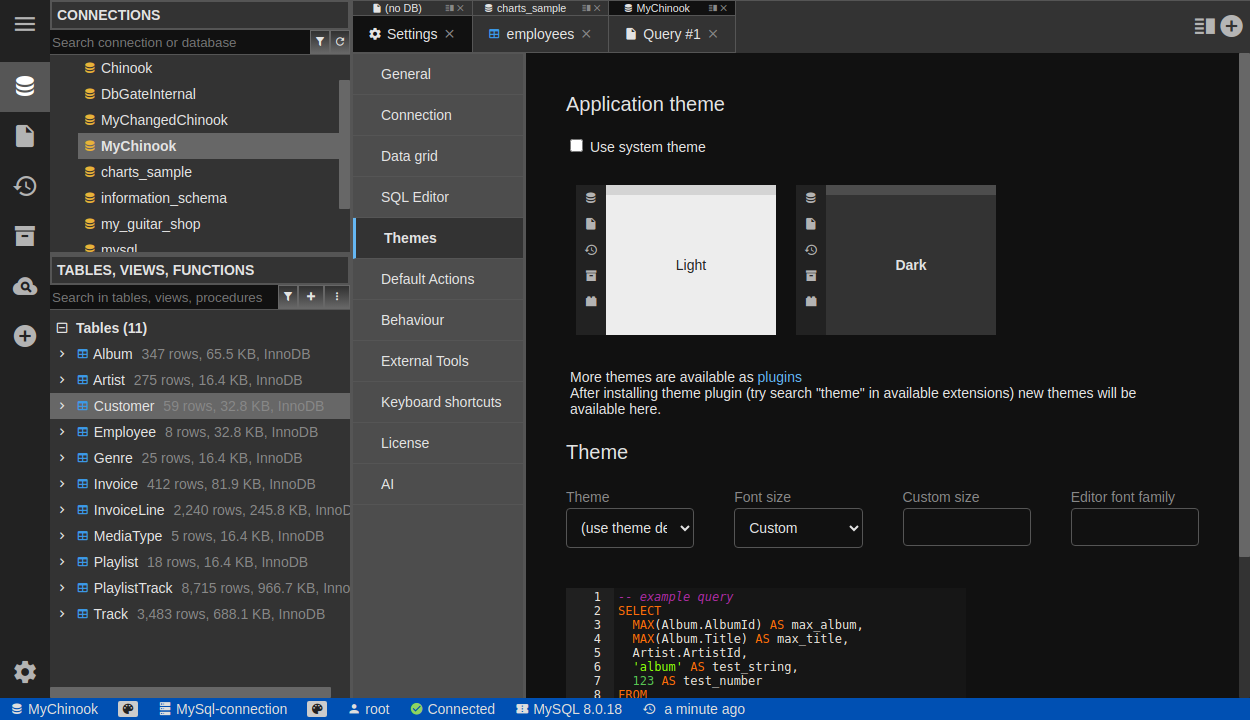Enable the Use system theme checkbox
This screenshot has height=720, width=1250.
576,146
